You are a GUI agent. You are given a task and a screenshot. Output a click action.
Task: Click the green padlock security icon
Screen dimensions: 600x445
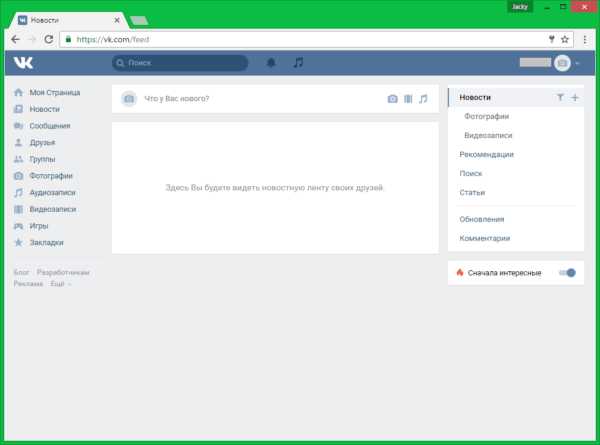(x=68, y=39)
